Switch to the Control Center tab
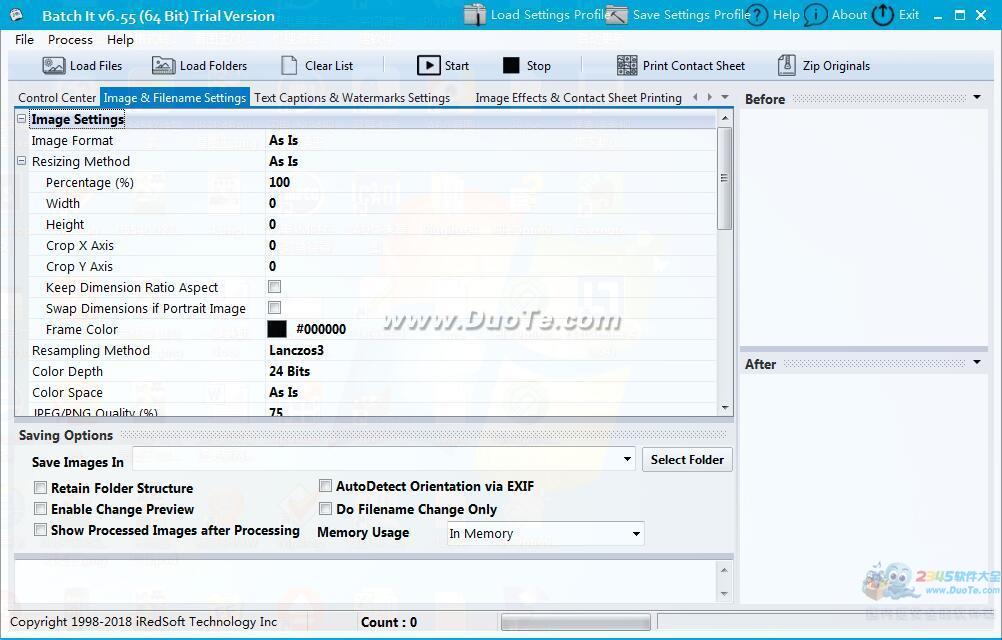Screen dimensions: 1002x640 coord(57,98)
